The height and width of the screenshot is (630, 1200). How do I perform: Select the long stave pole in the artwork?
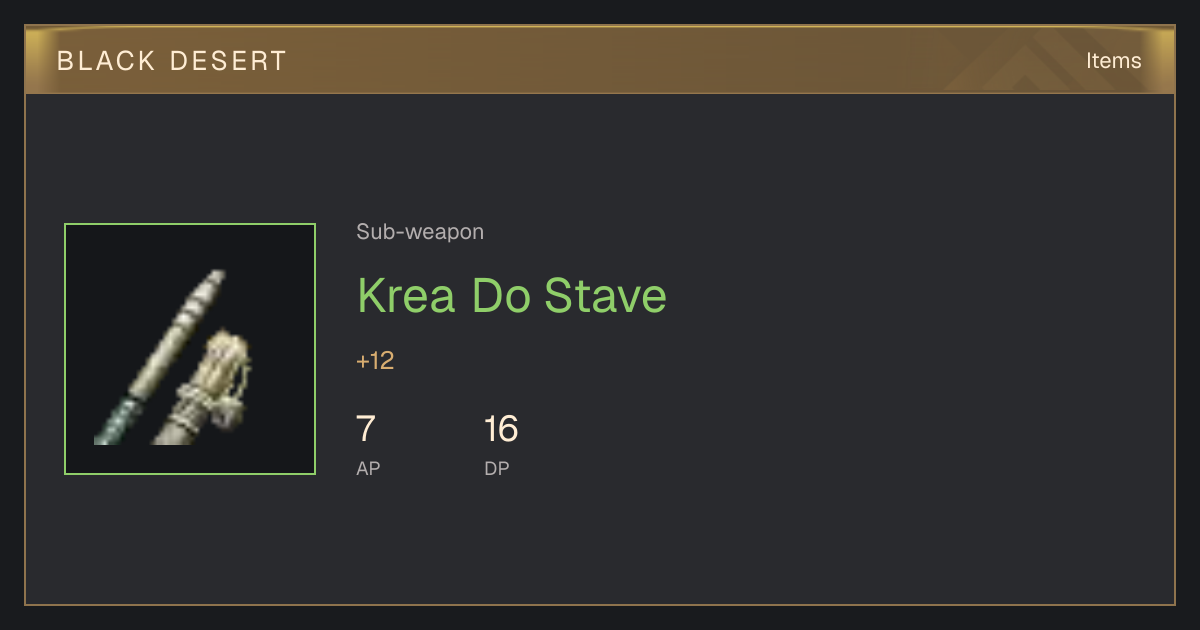point(162,356)
